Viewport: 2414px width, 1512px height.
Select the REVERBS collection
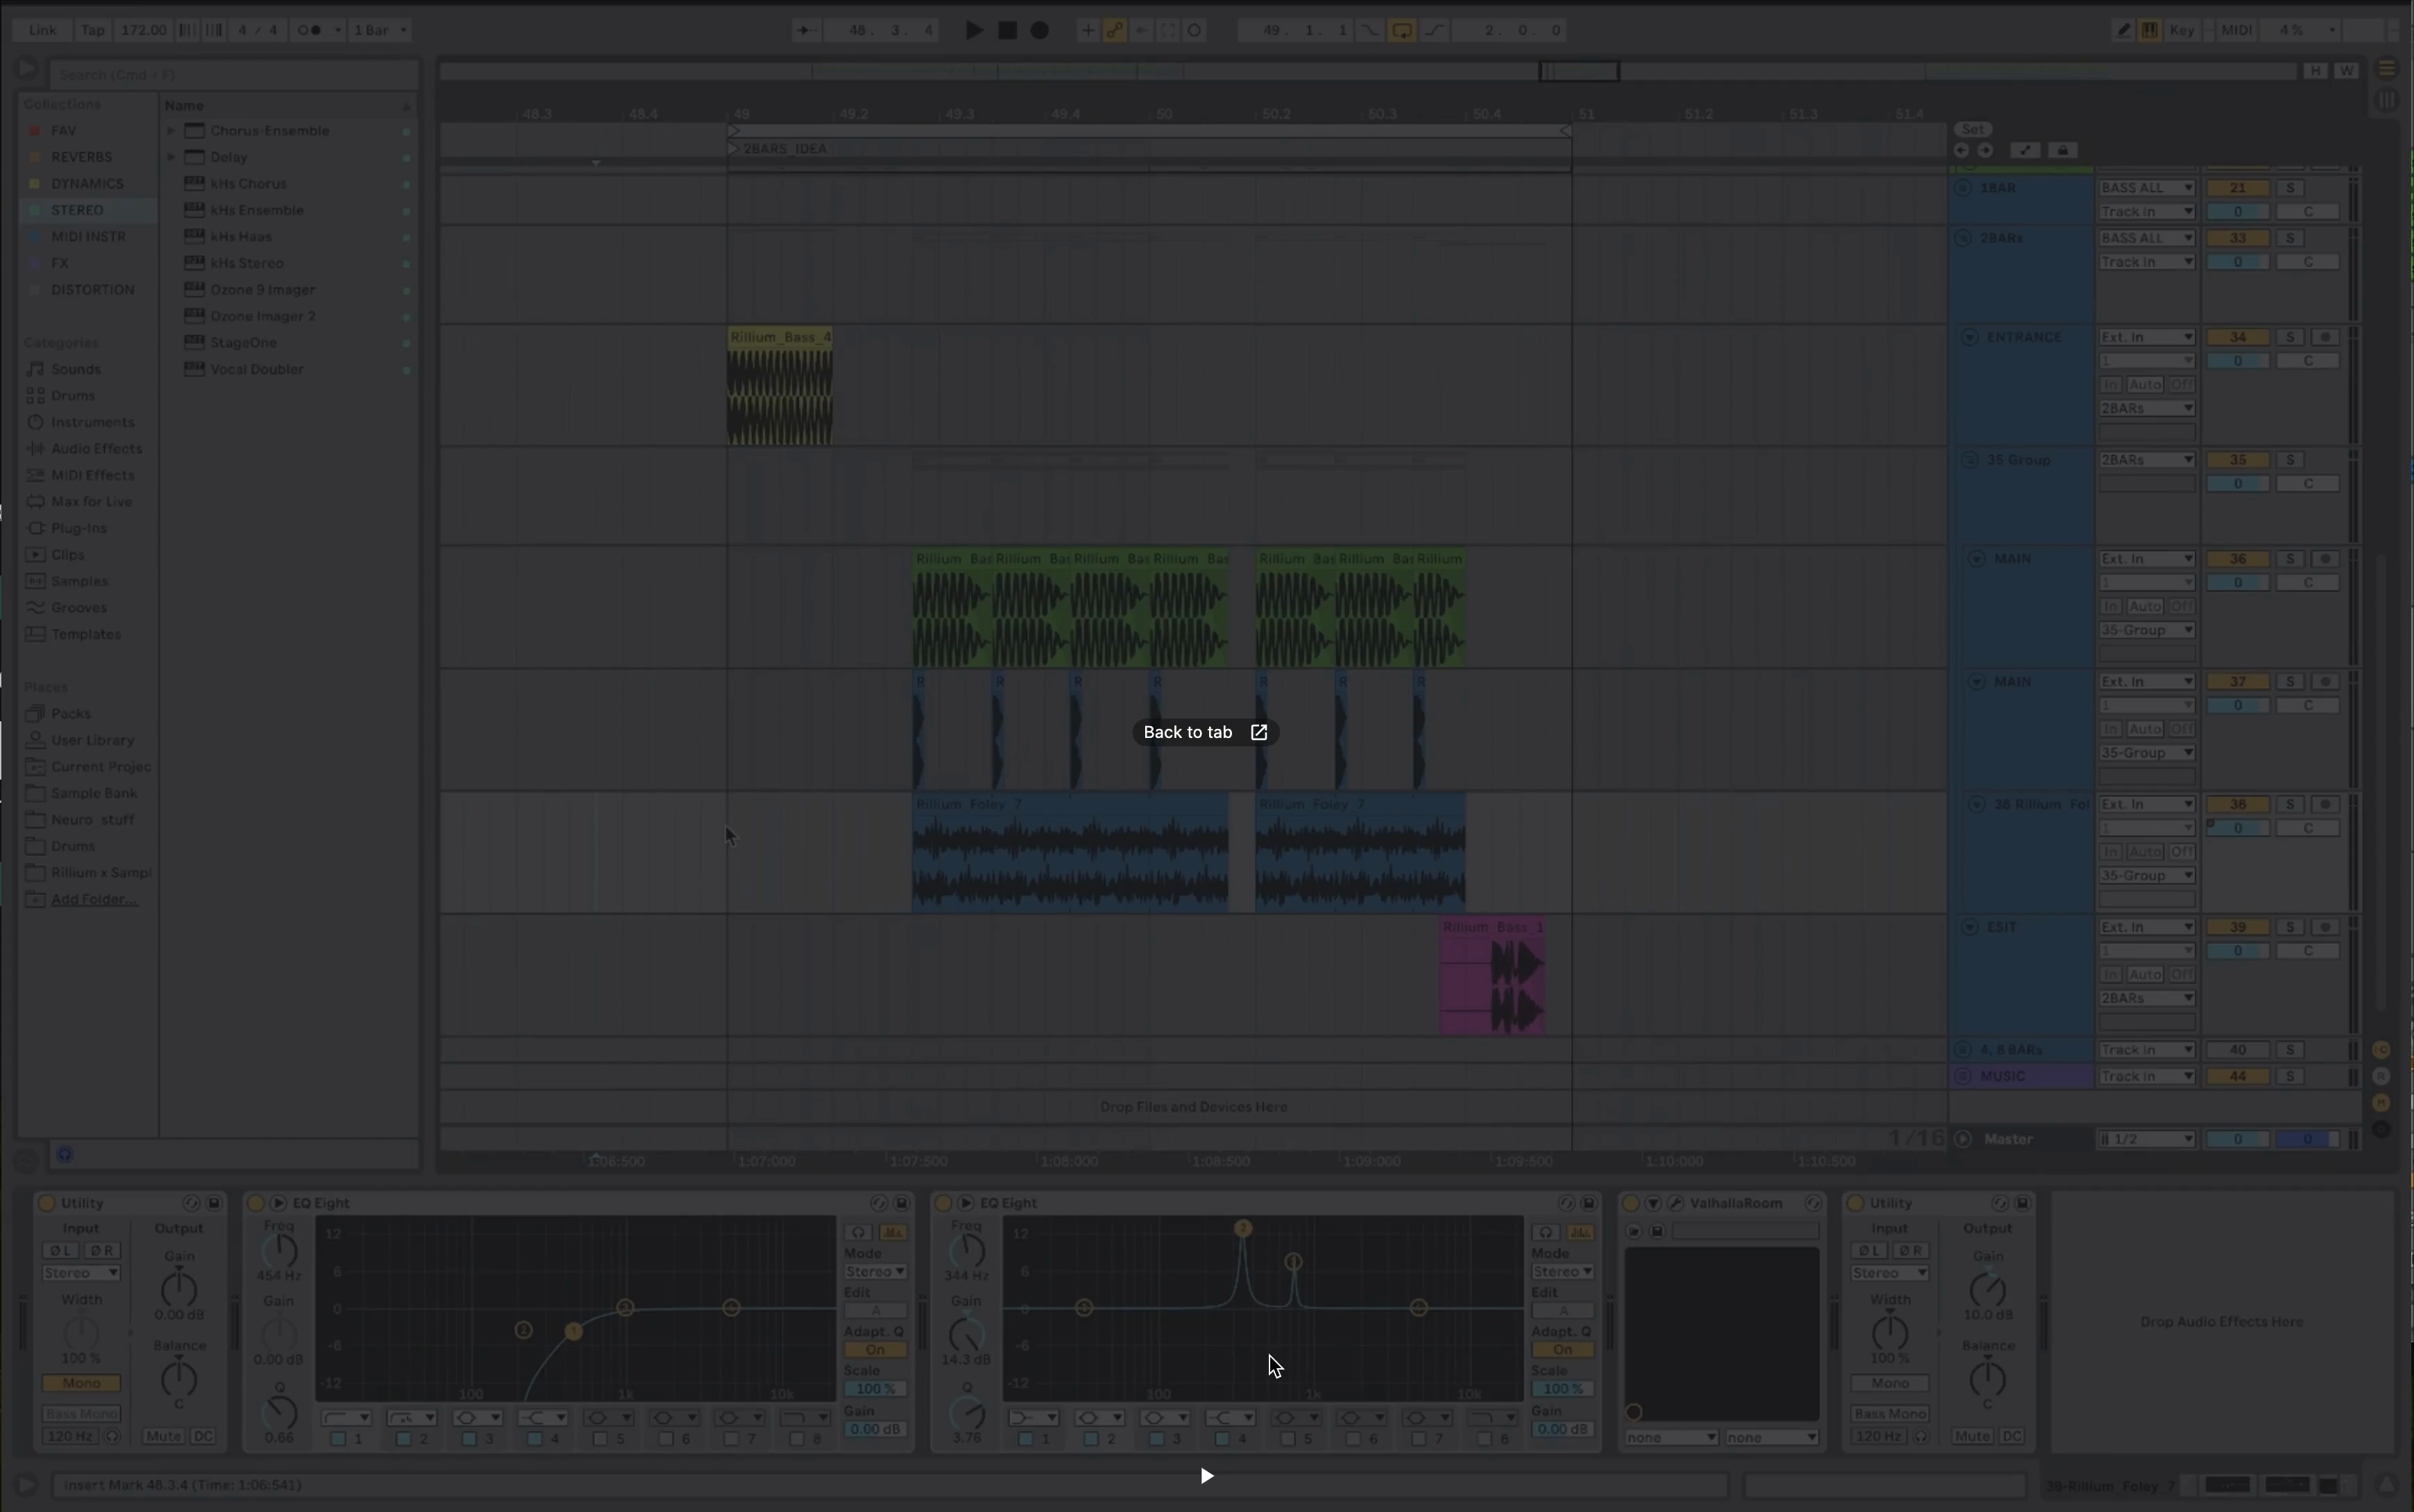tap(82, 157)
